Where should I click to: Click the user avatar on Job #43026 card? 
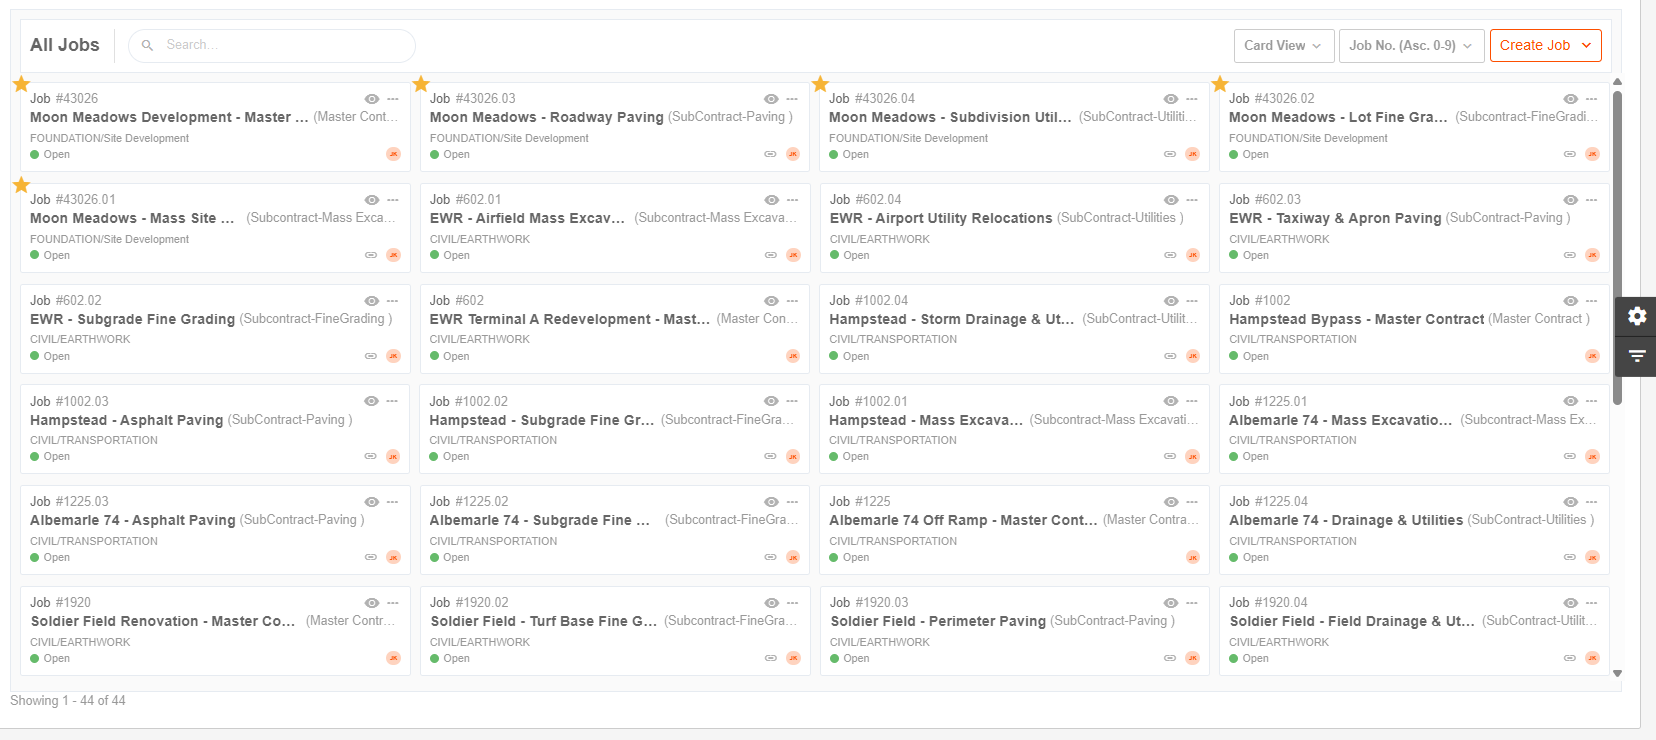(x=393, y=154)
